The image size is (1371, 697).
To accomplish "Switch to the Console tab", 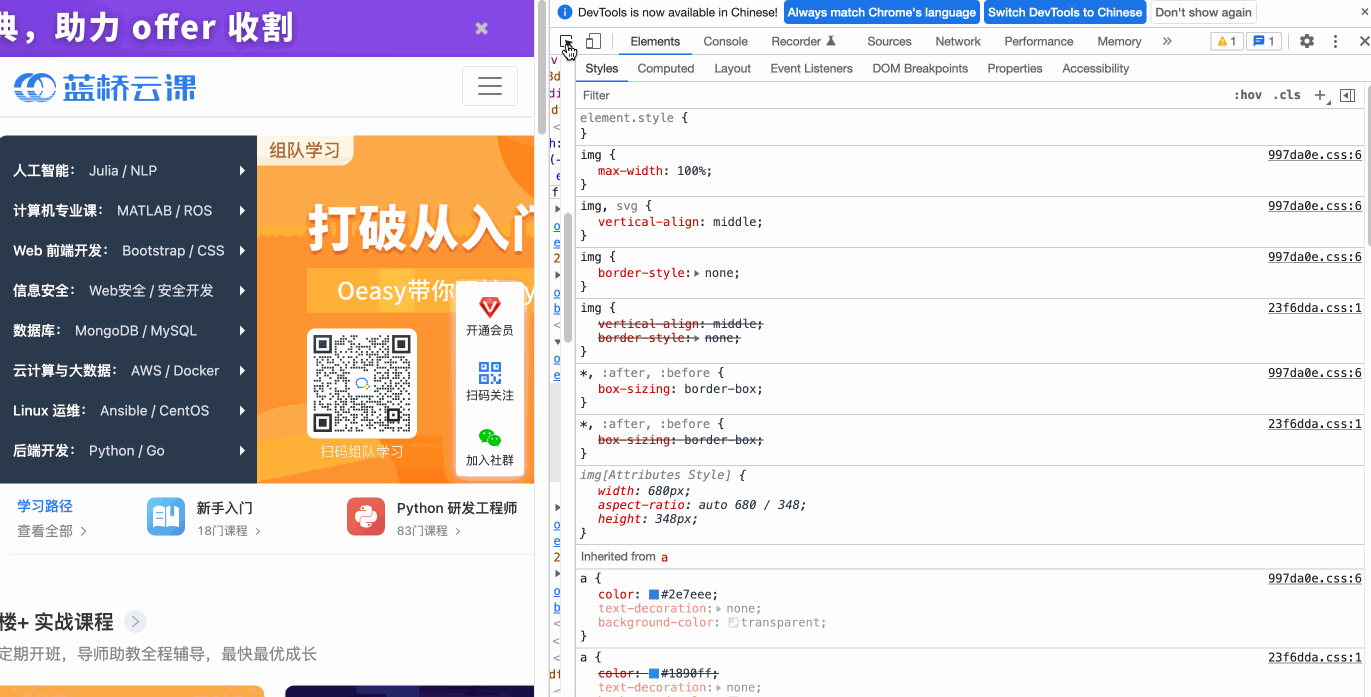I will (x=726, y=41).
